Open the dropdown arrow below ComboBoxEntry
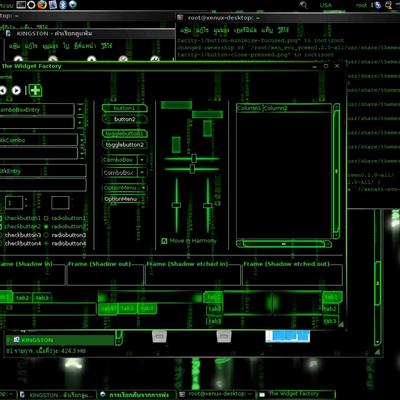Image resolution: width=400 pixels, height=400 pixels. pos(80,123)
